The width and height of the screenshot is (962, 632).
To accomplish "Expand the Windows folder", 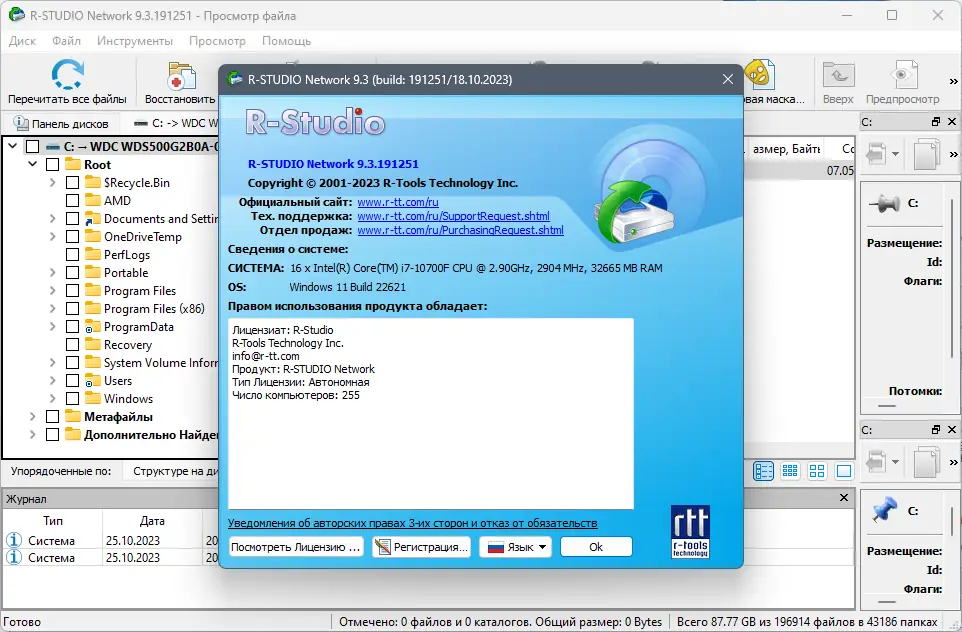I will pos(52,399).
